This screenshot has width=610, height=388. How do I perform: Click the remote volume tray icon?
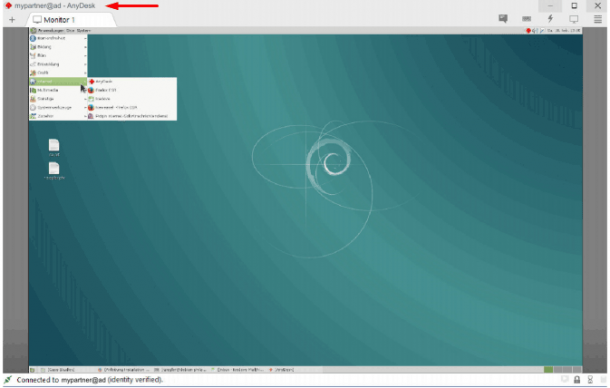click(535, 30)
